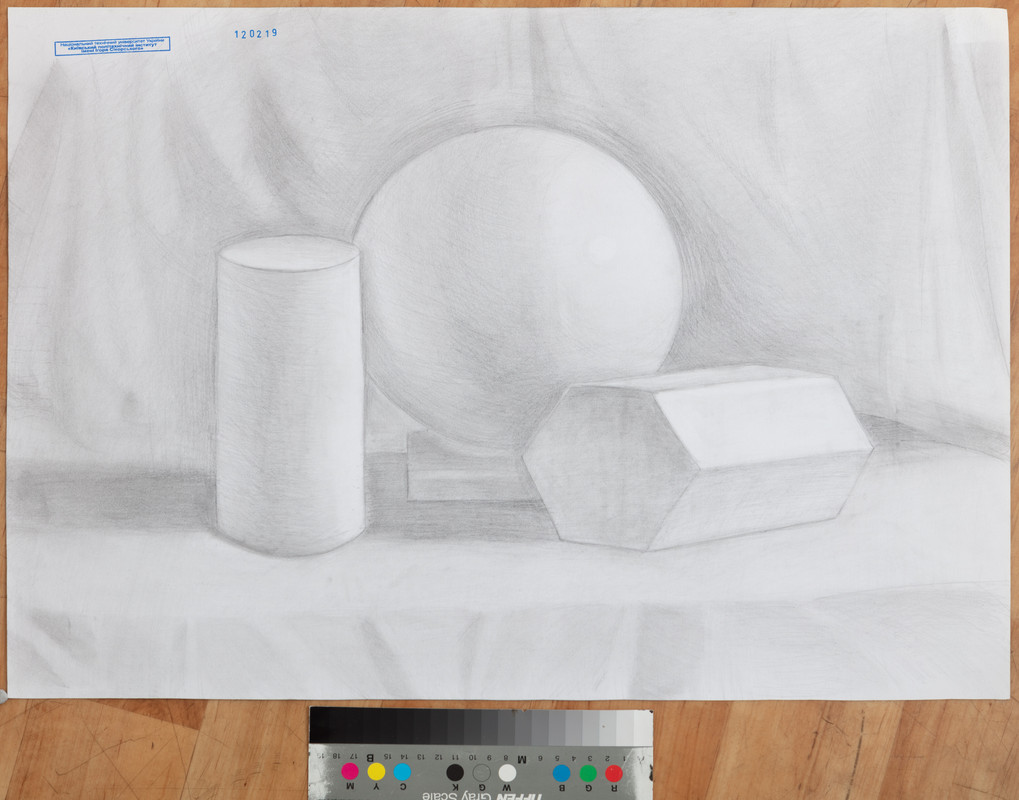Select the white color patch labeled W
Screen dimensions: 1019x800
[508, 773]
